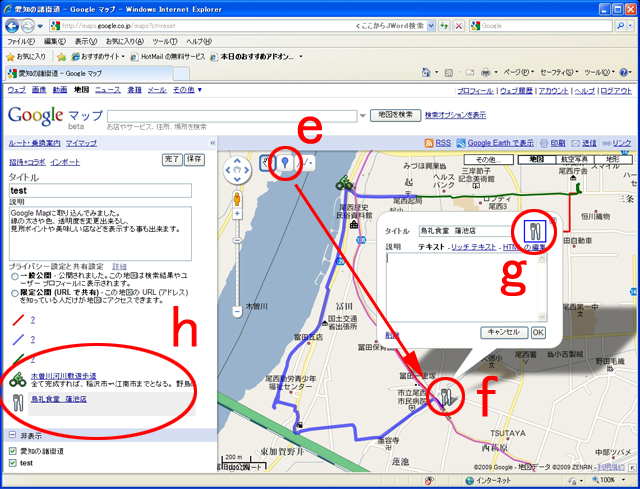The width and height of the screenshot is (640, 489).
Task: Select the 限定公開 radio button
Action: click(x=15, y=293)
